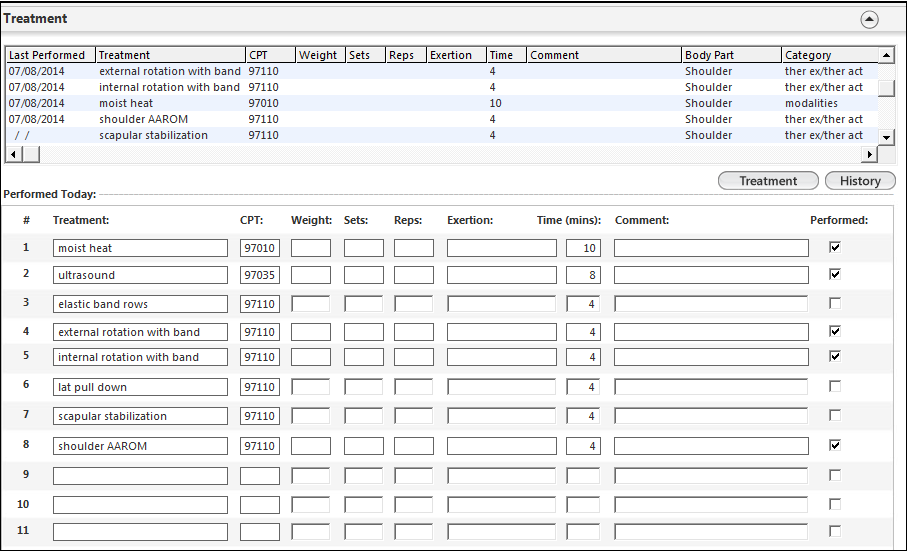Click 'modalities' category cell in grid
The width and height of the screenshot is (907, 551).
pyautogui.click(x=811, y=103)
